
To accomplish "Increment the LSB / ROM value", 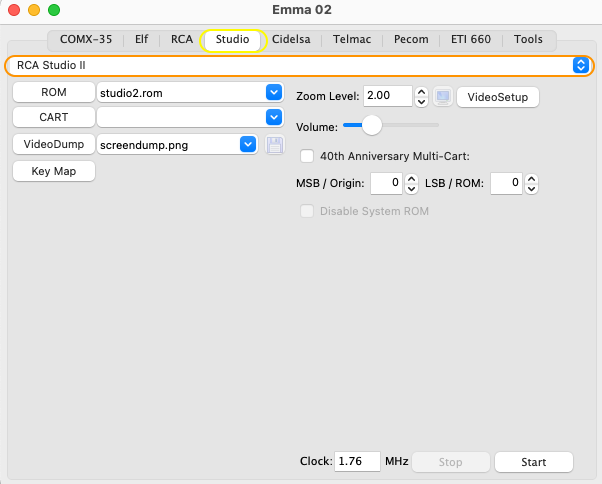I will pyautogui.click(x=532, y=179).
